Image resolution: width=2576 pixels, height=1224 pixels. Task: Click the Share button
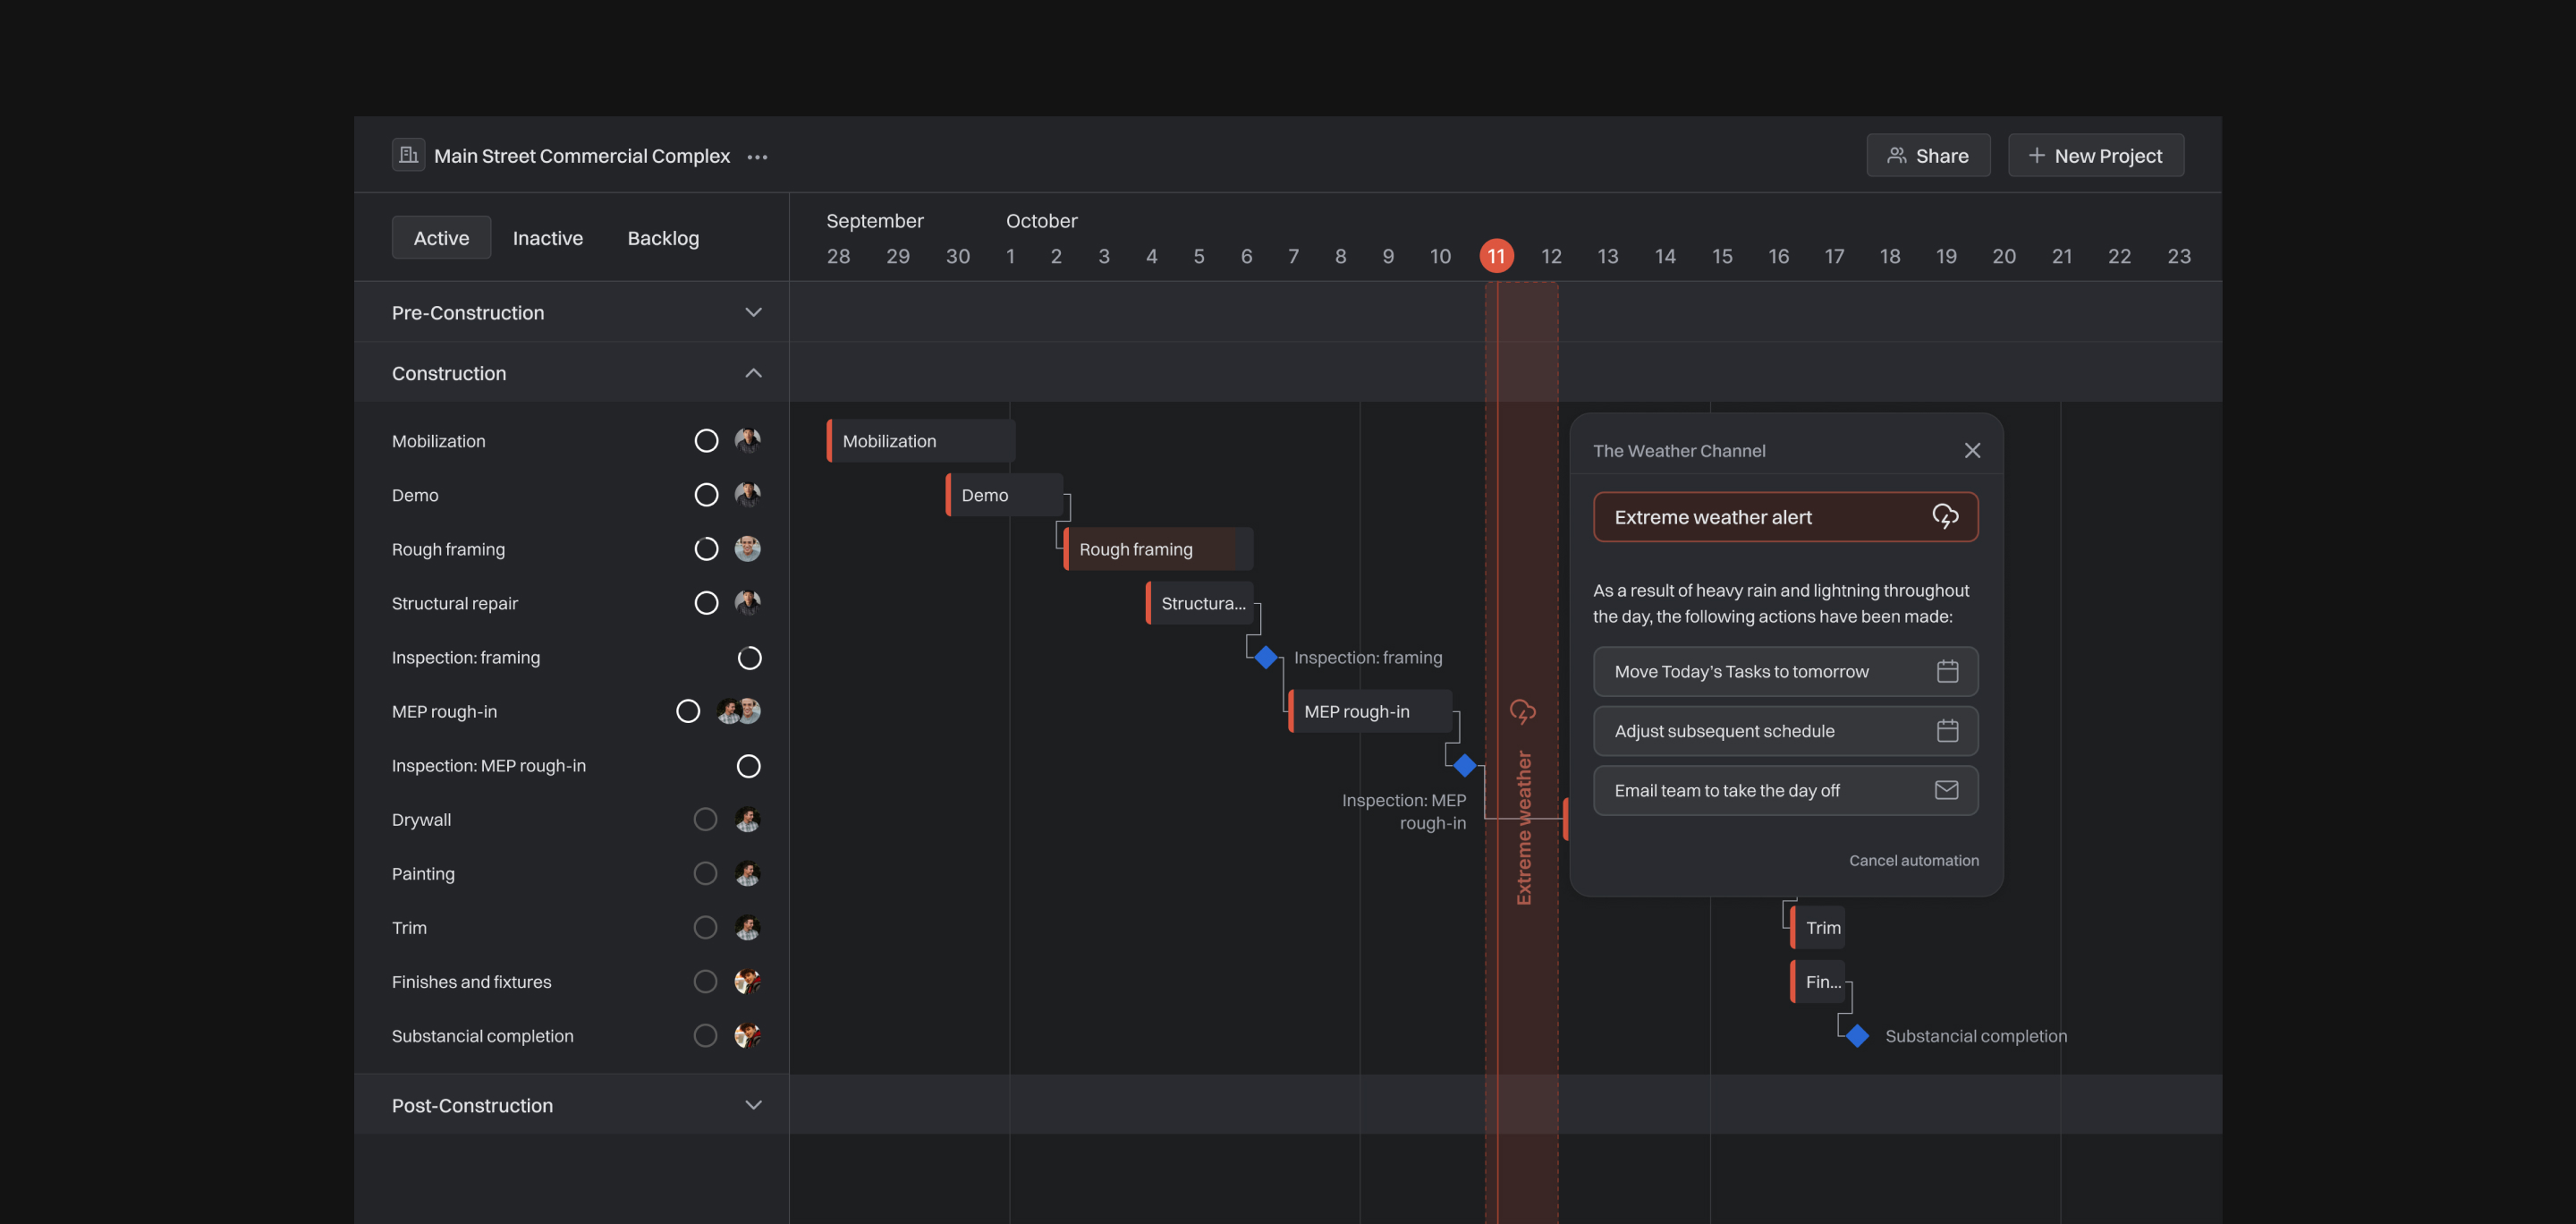(1928, 155)
